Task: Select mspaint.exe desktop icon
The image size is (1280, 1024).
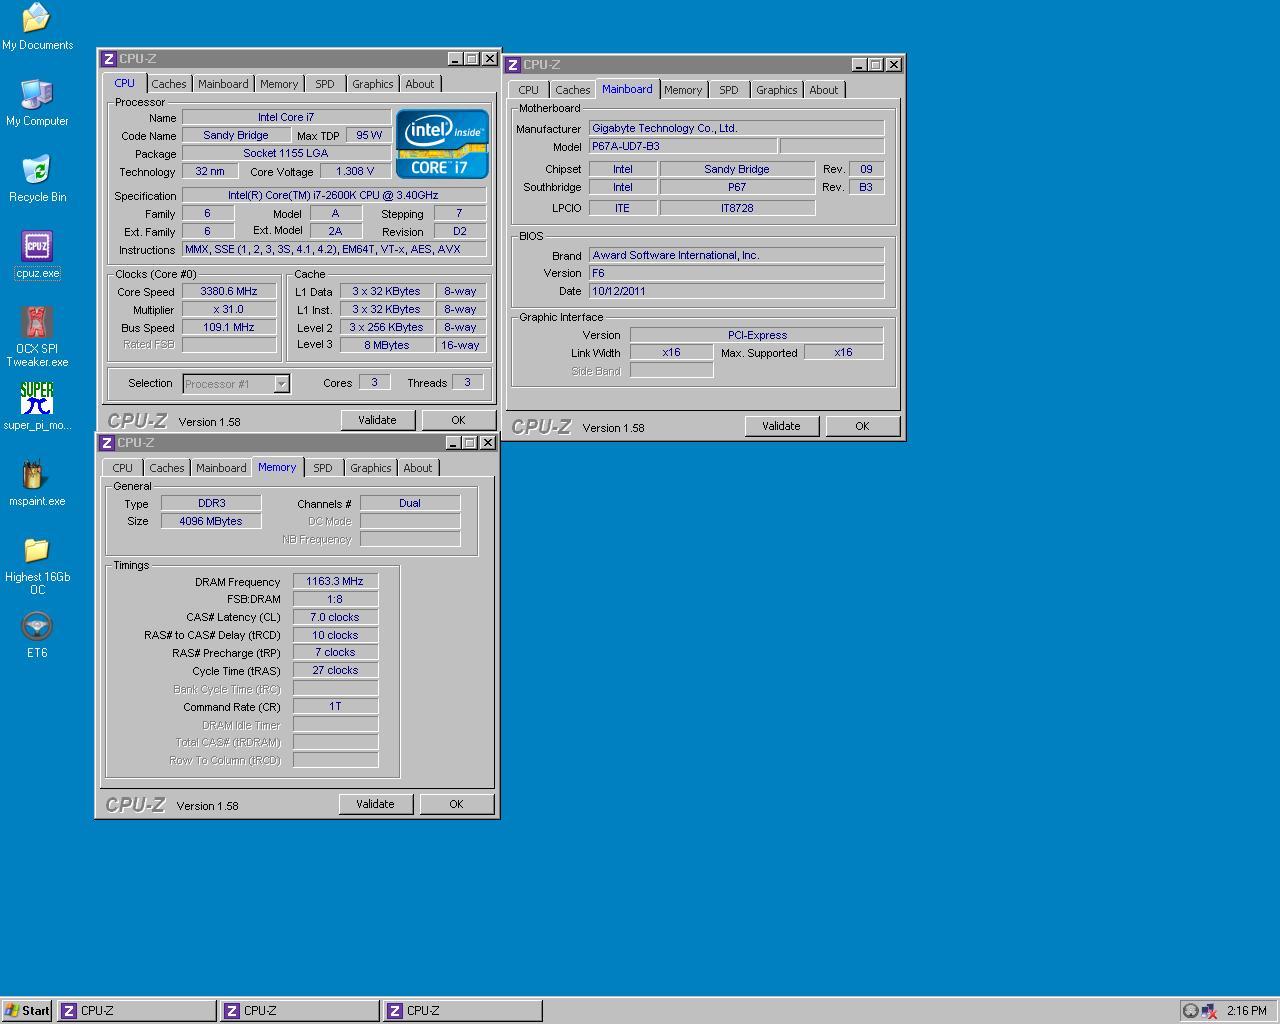Action: click(37, 483)
